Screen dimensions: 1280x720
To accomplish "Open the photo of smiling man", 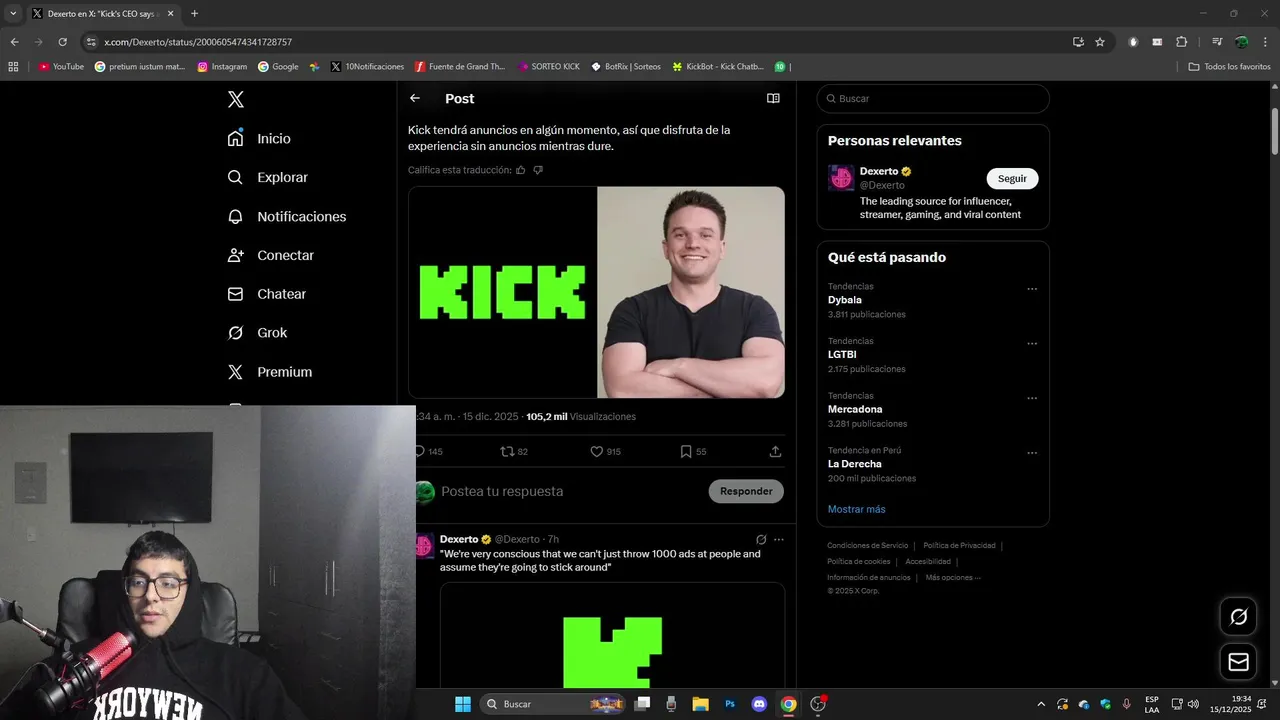I will 691,292.
